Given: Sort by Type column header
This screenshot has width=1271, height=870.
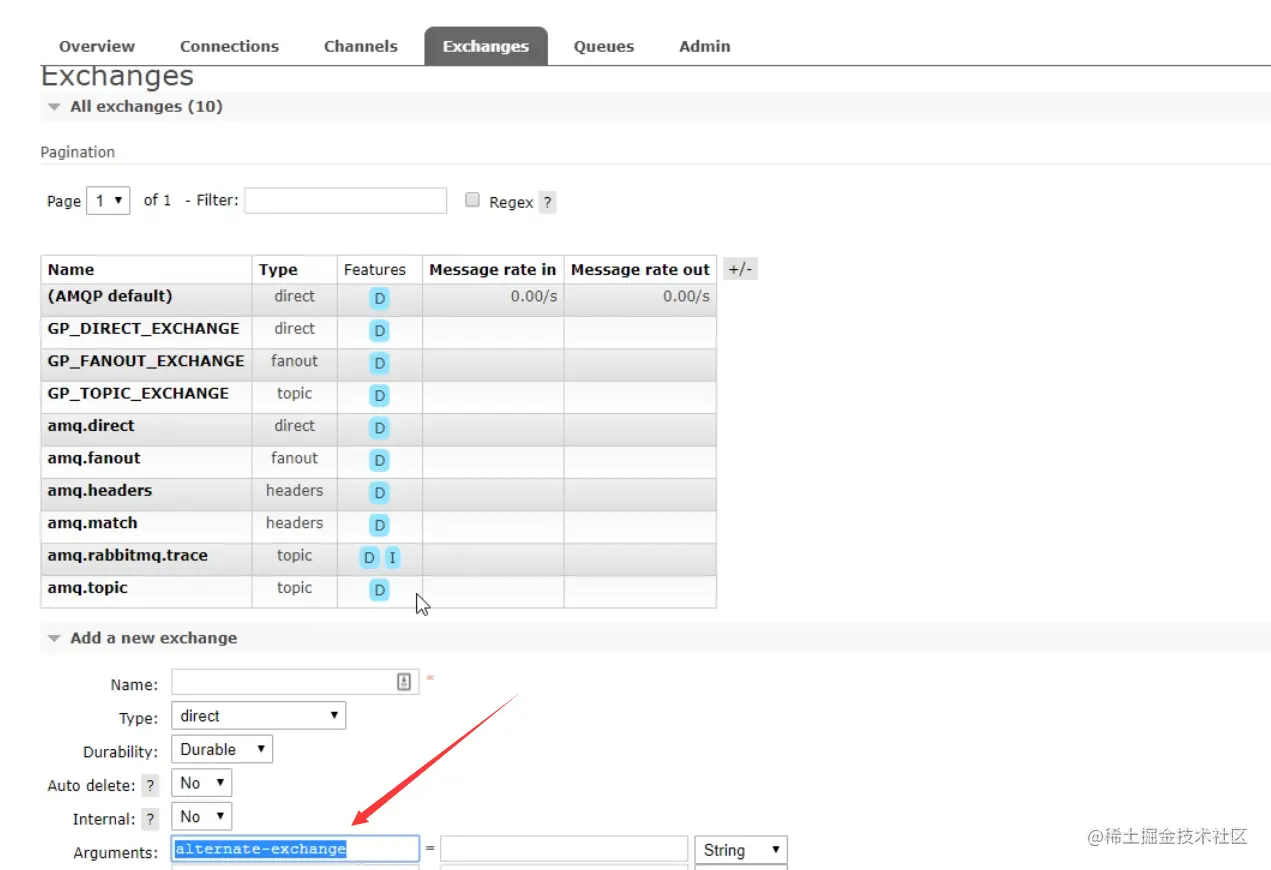Looking at the screenshot, I should point(278,269).
